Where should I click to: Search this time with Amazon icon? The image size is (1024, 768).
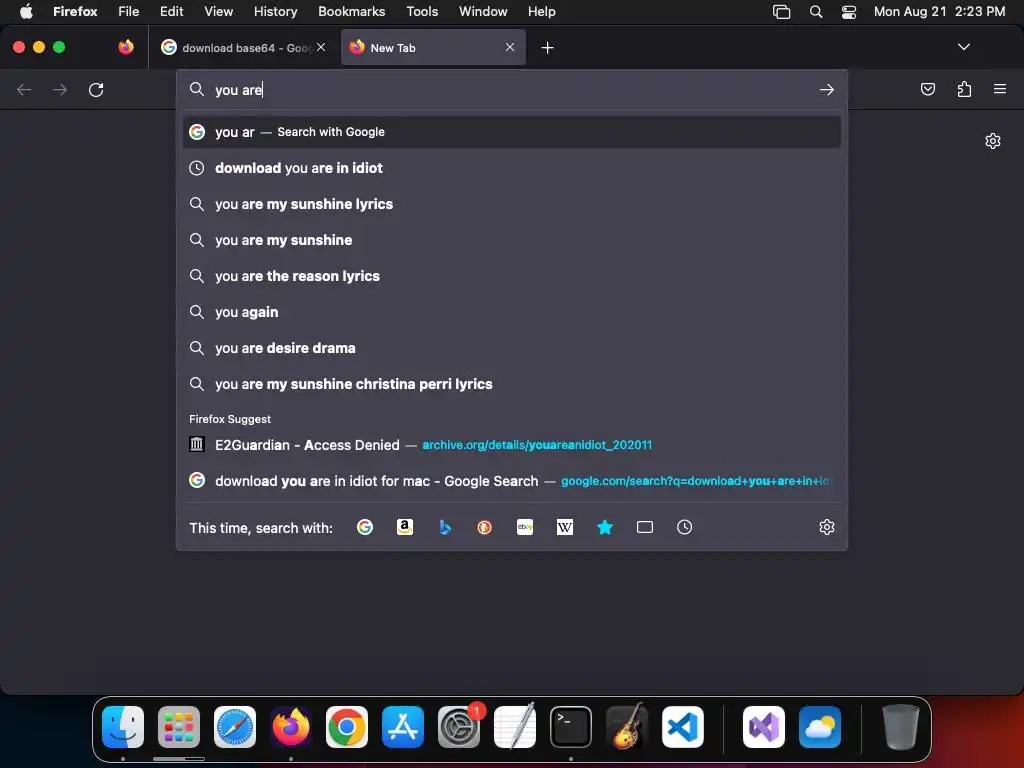point(405,527)
